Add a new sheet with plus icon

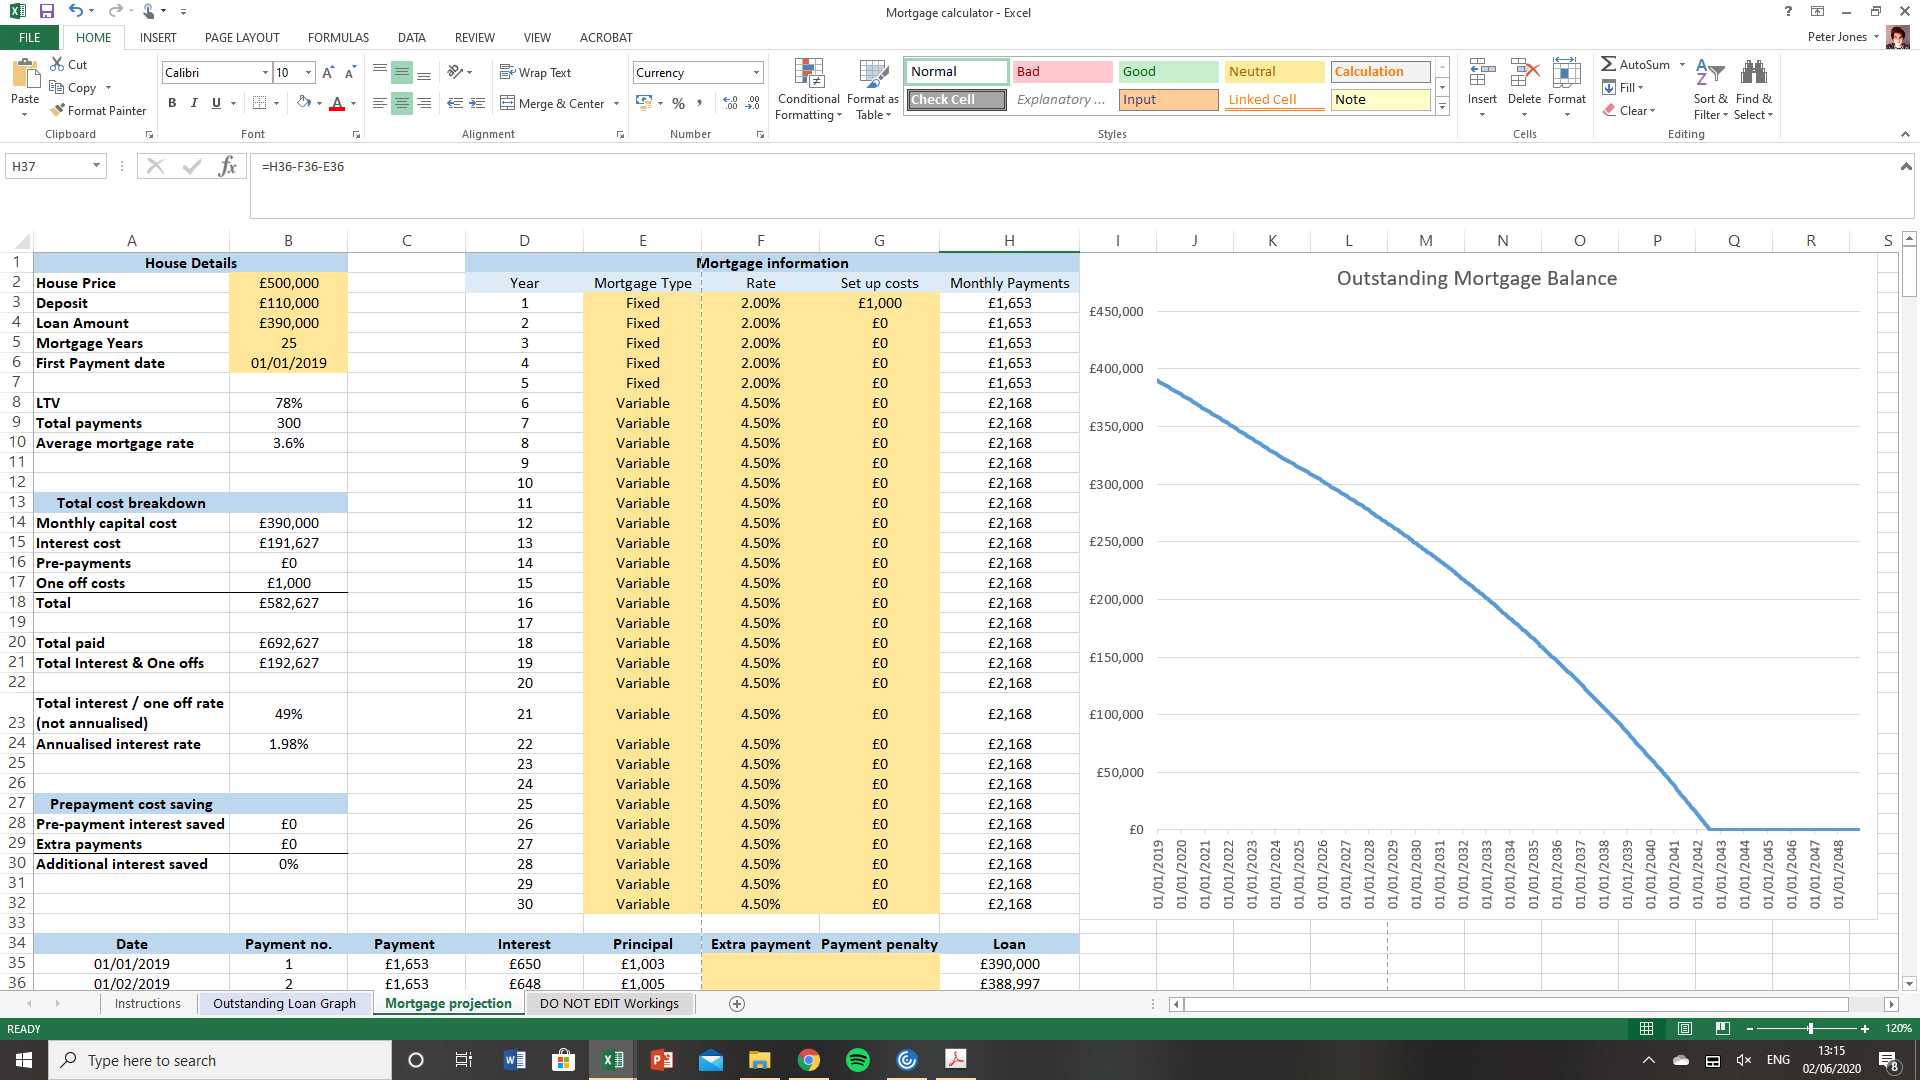737,1004
